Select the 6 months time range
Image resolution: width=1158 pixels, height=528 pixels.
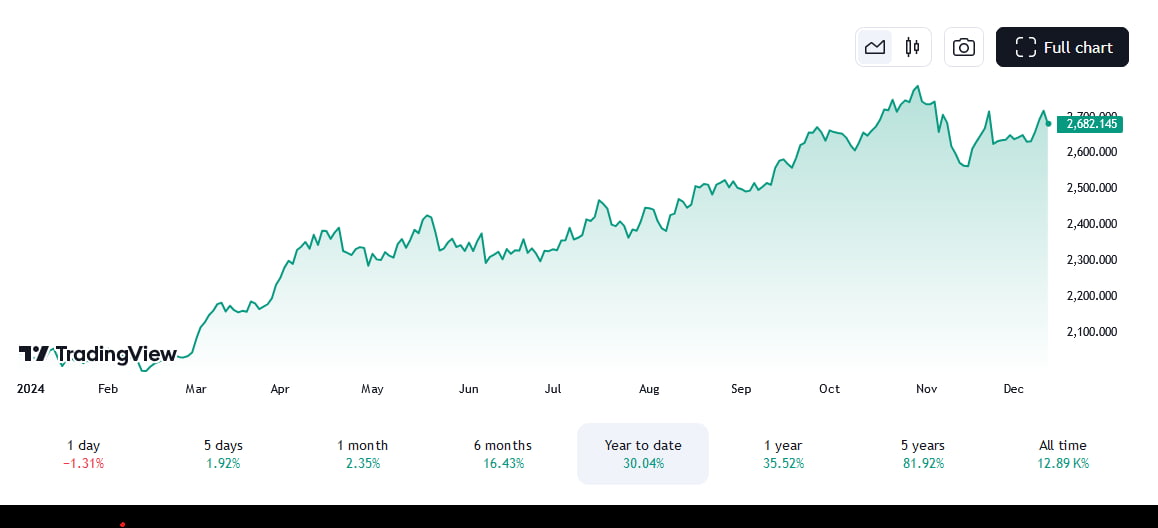click(503, 454)
